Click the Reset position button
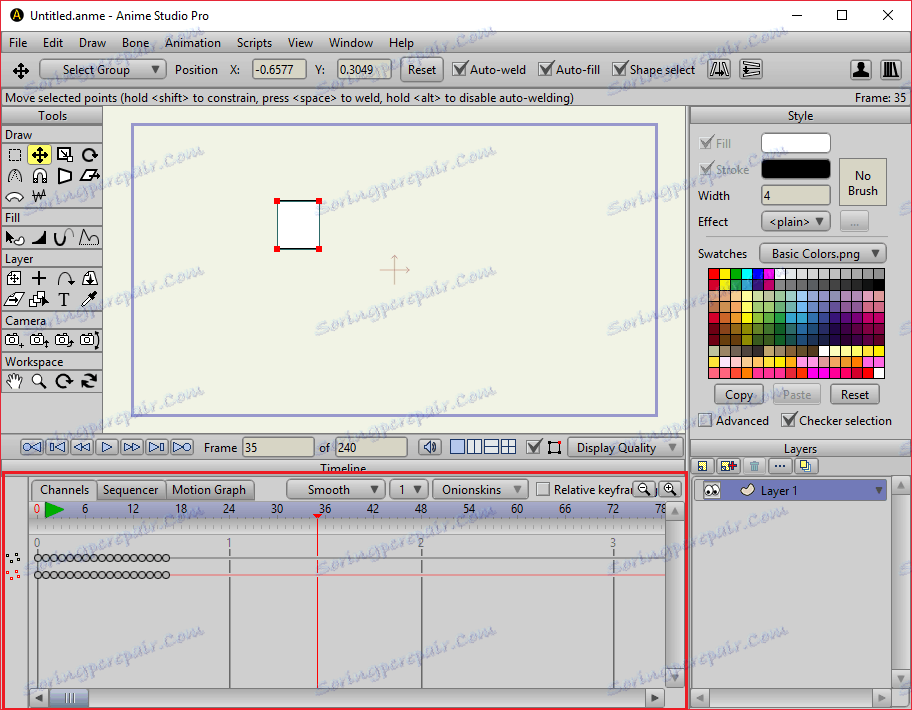 [422, 70]
